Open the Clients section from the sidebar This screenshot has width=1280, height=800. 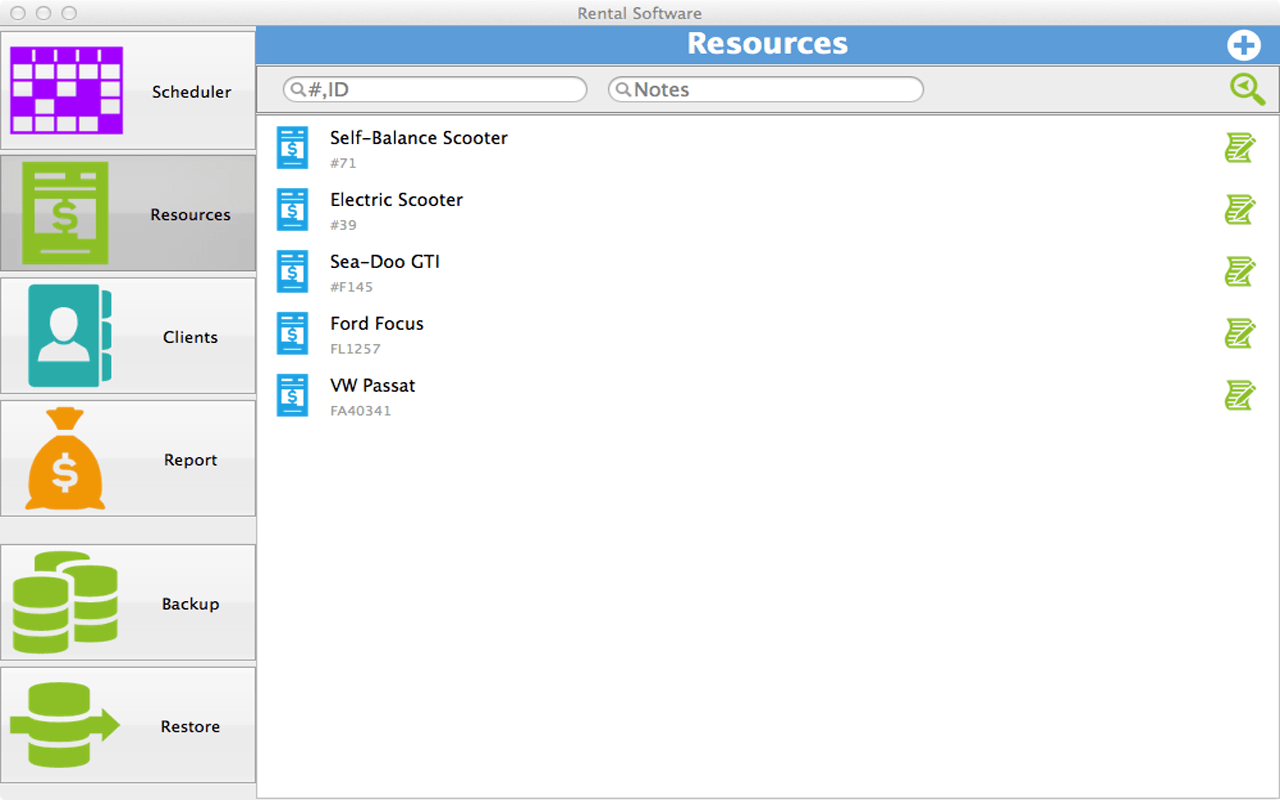click(128, 335)
